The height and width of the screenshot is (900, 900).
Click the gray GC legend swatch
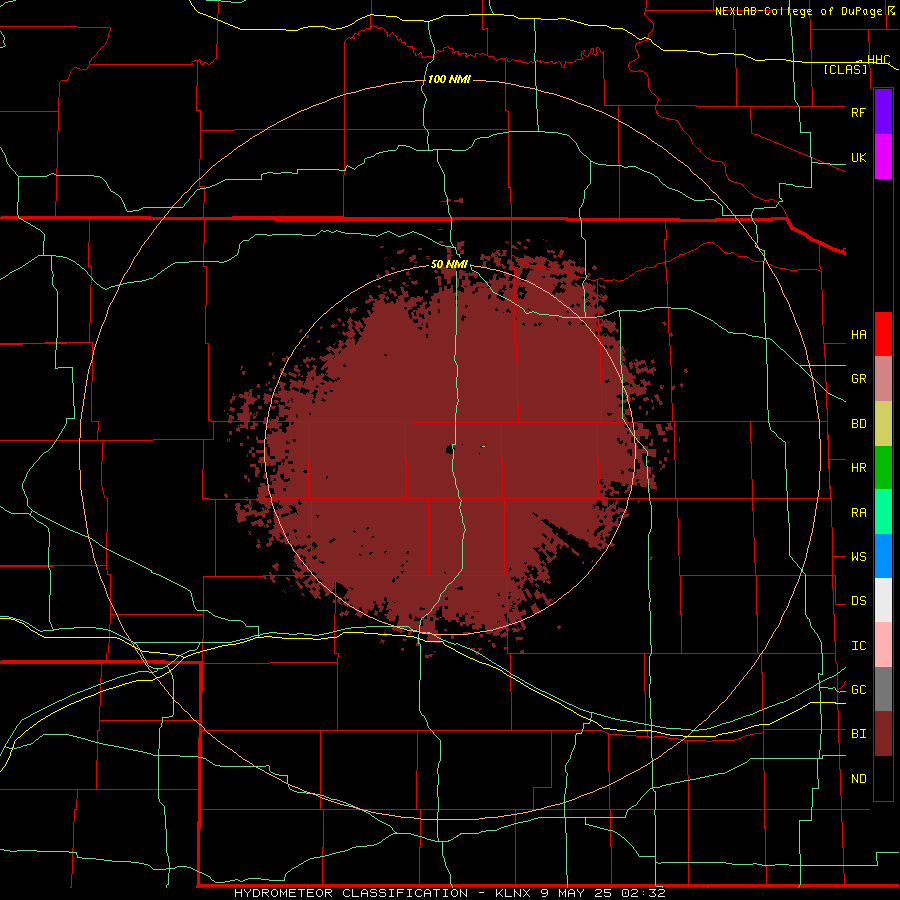point(883,689)
